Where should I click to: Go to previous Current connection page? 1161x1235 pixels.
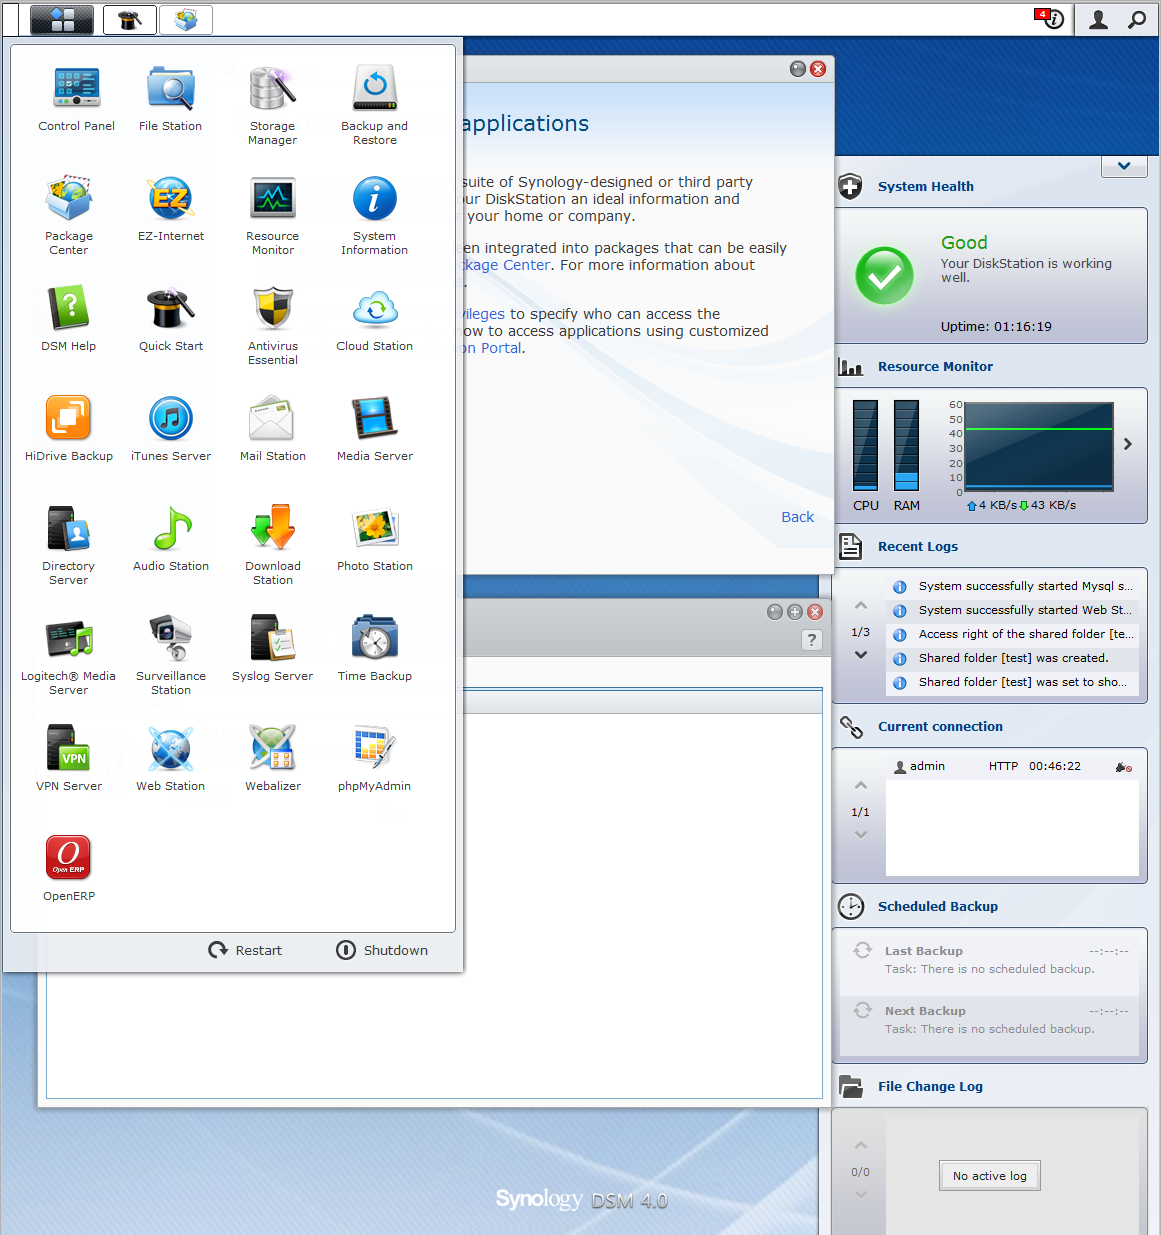click(861, 786)
